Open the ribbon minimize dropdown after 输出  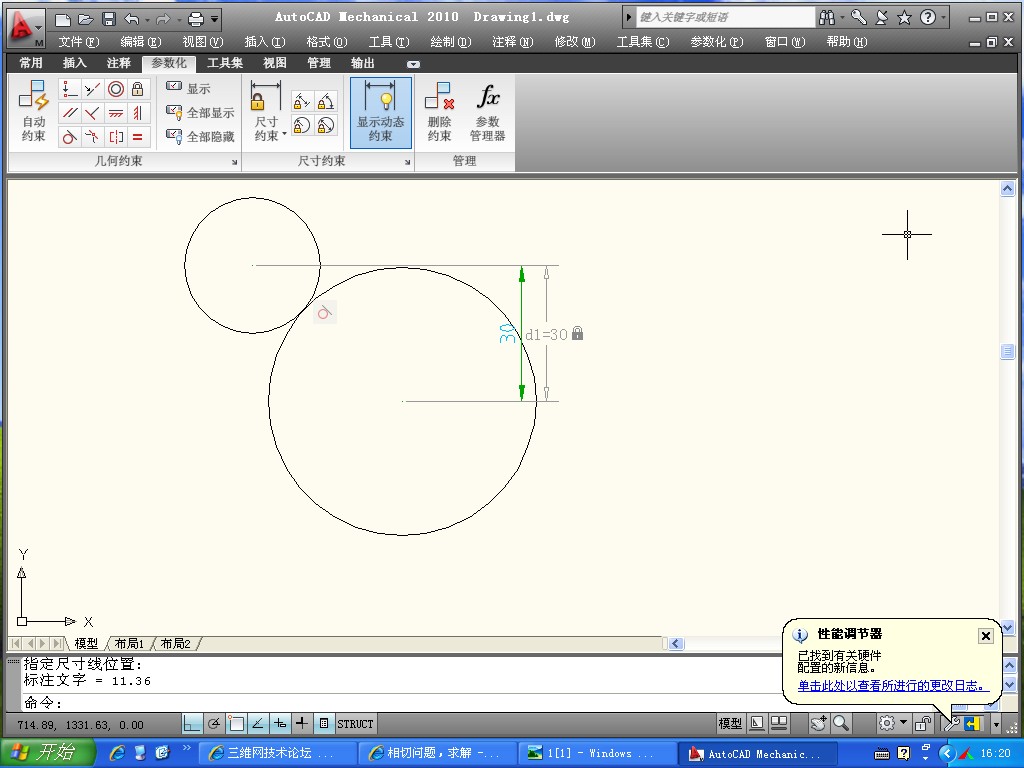pyautogui.click(x=413, y=64)
